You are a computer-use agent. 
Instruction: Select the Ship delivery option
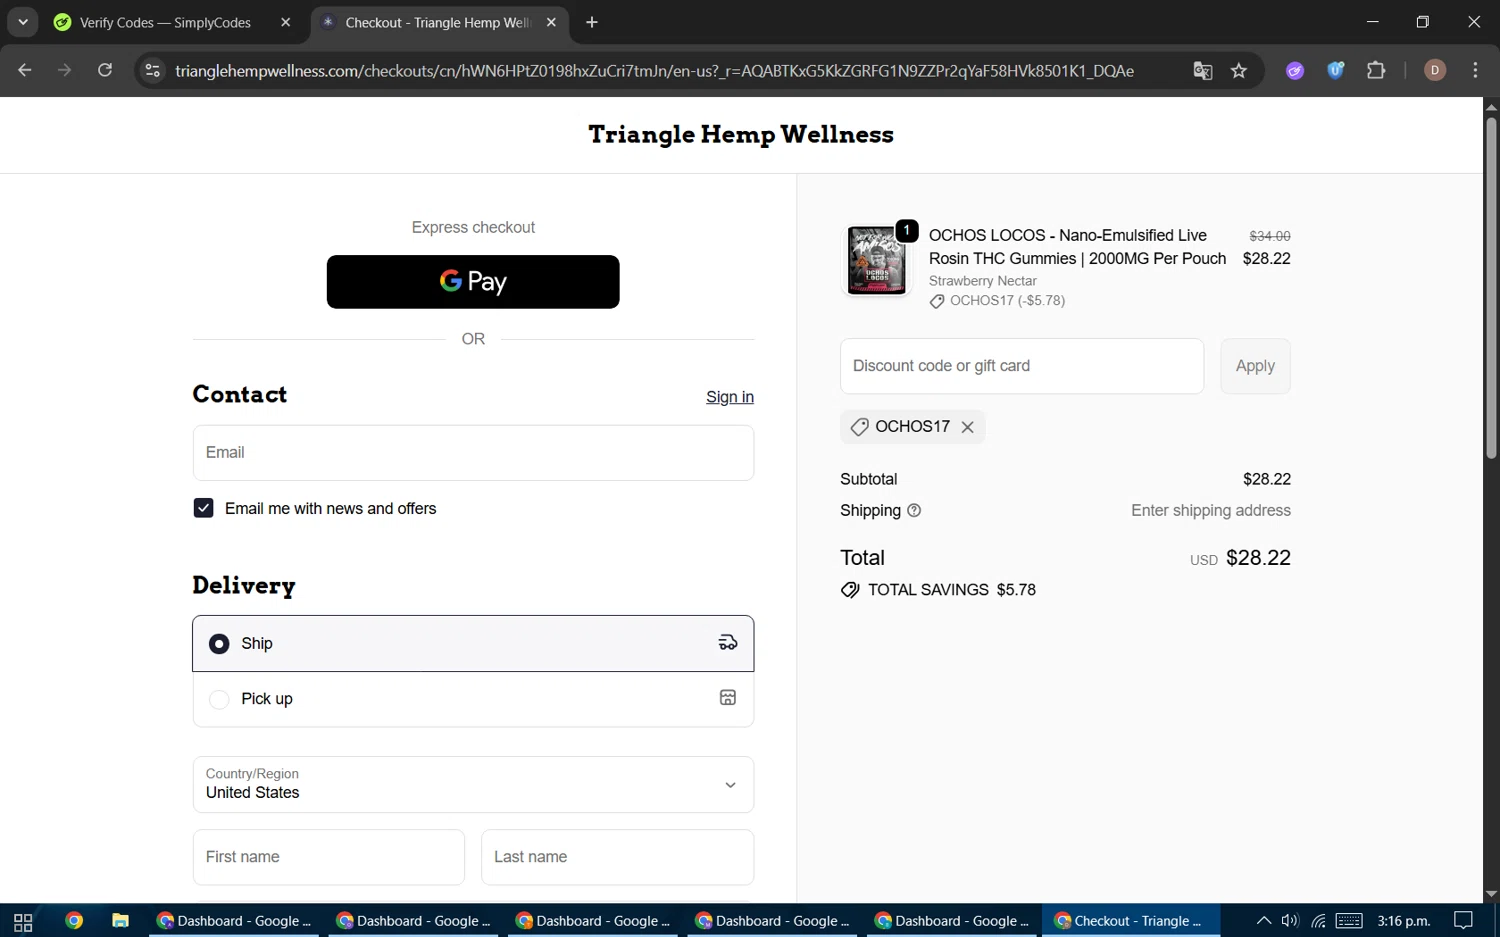click(473, 643)
